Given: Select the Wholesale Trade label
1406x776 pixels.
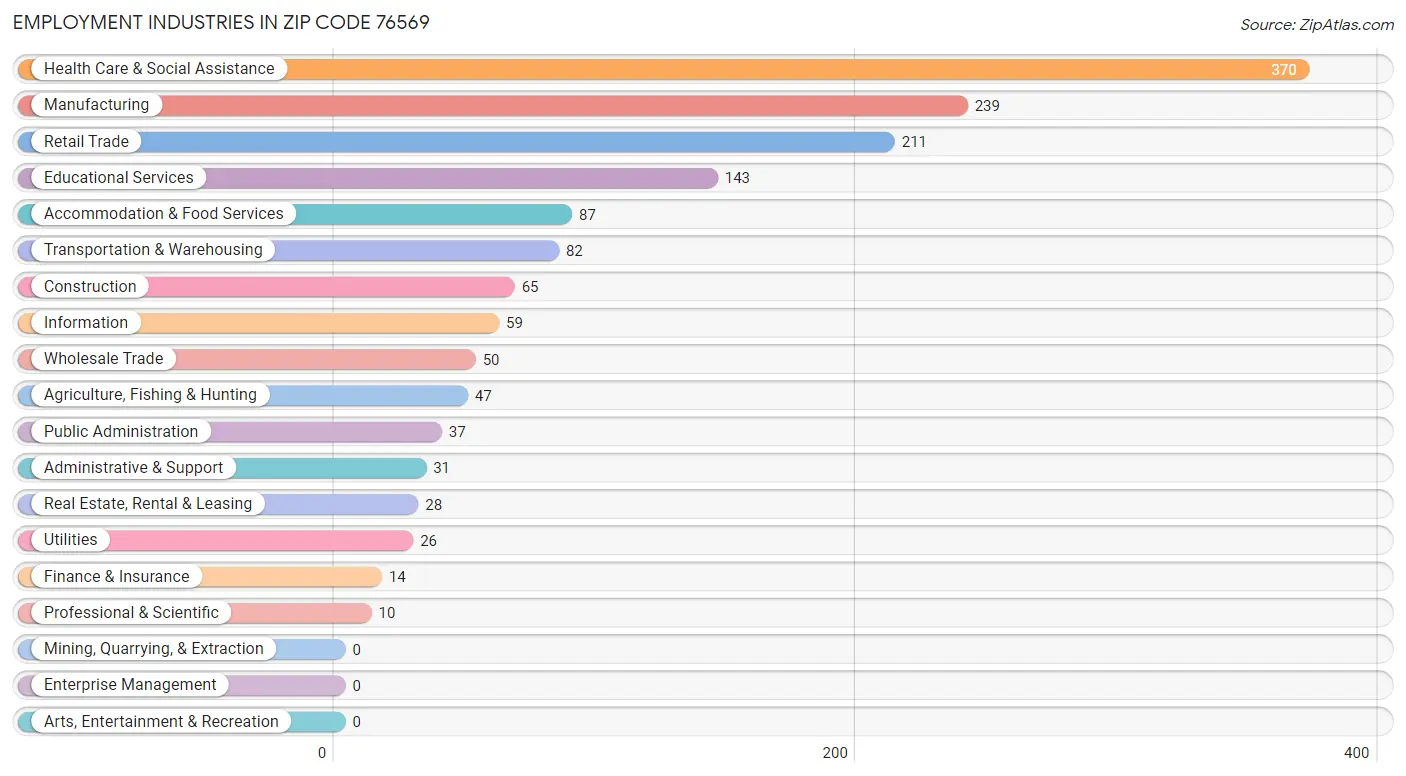Looking at the screenshot, I should click(x=103, y=359).
